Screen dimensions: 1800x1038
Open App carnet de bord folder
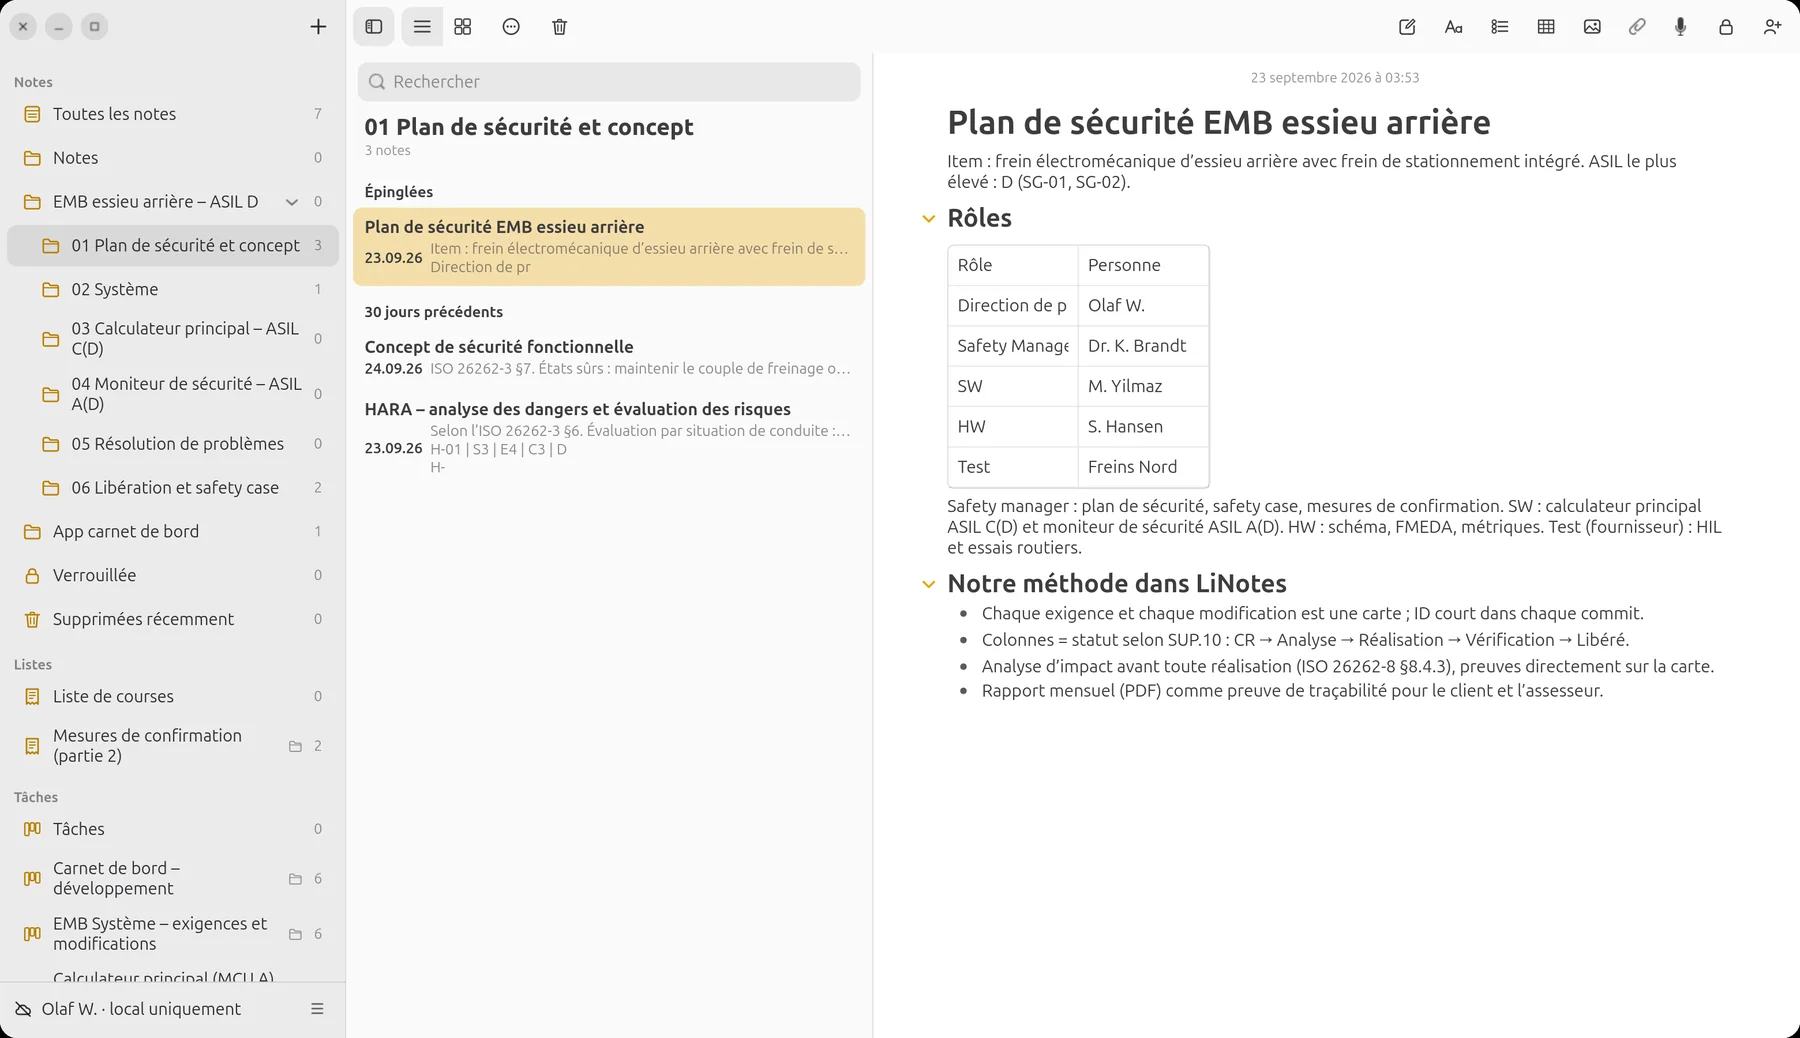click(173, 532)
